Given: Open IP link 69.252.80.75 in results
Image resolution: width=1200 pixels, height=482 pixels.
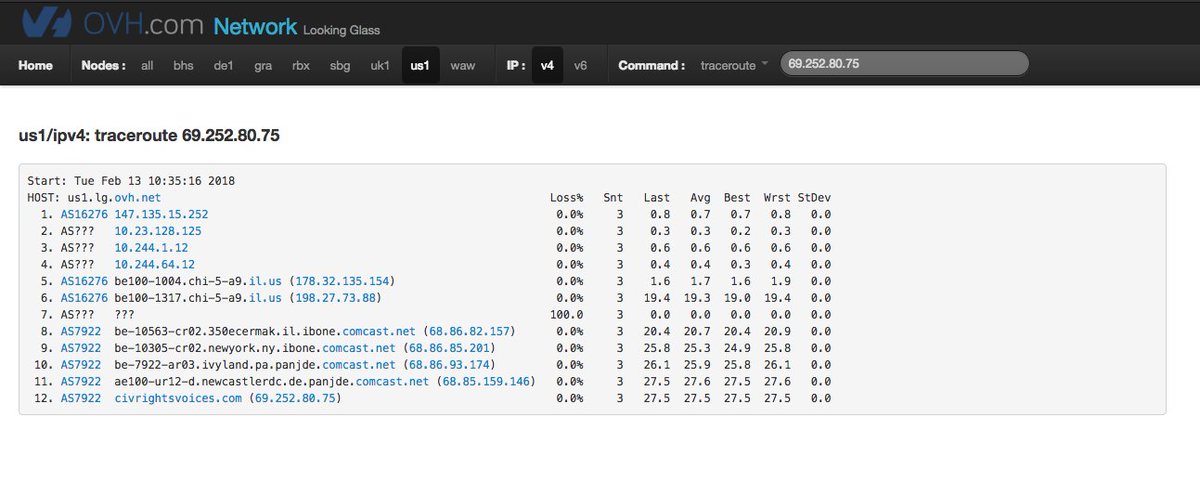Looking at the screenshot, I should click(296, 397).
